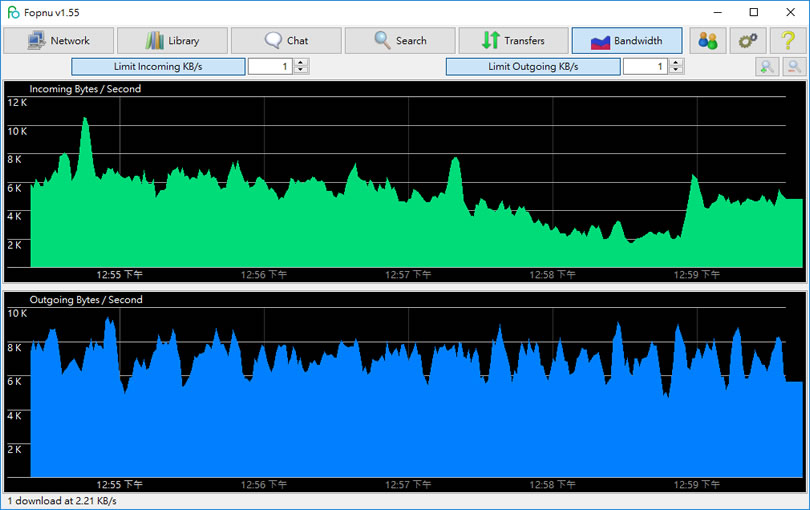Click the zoom in magnifier icon
The width and height of the screenshot is (810, 510).
[x=767, y=67]
